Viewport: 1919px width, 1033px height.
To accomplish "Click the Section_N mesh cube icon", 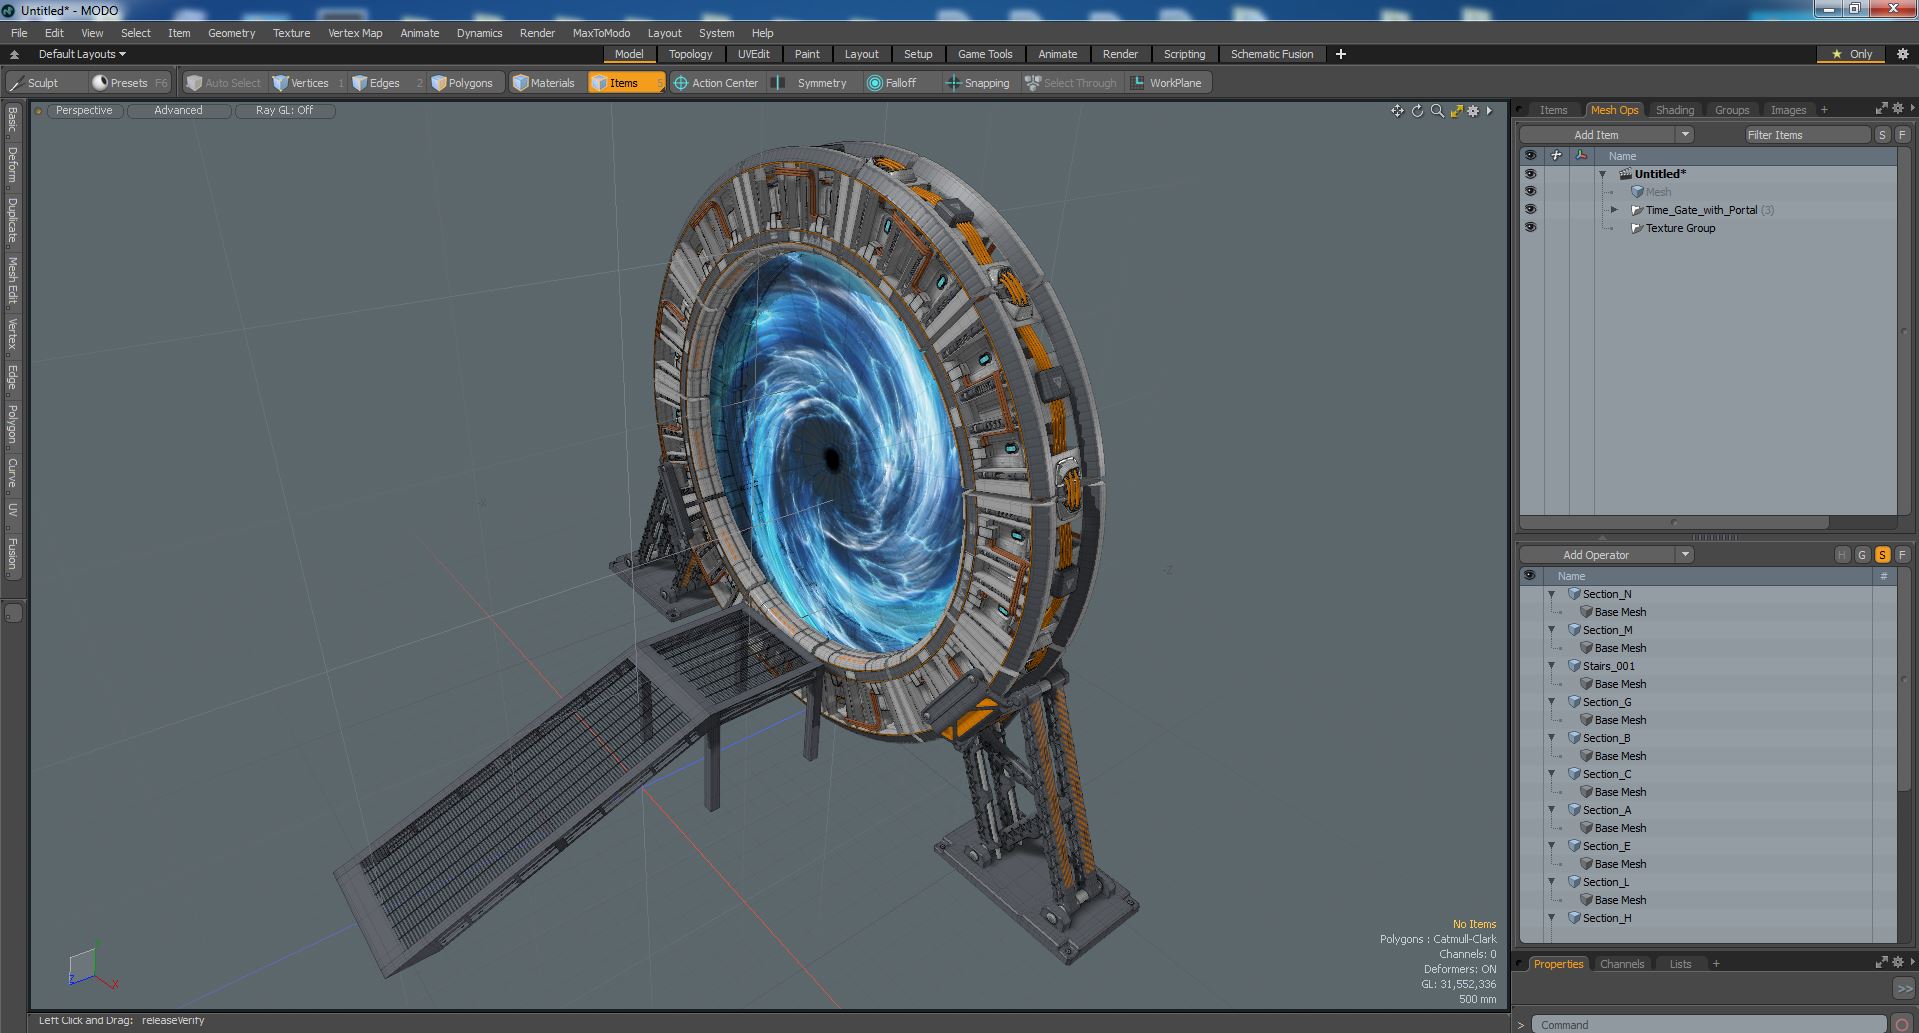I will (x=1574, y=594).
